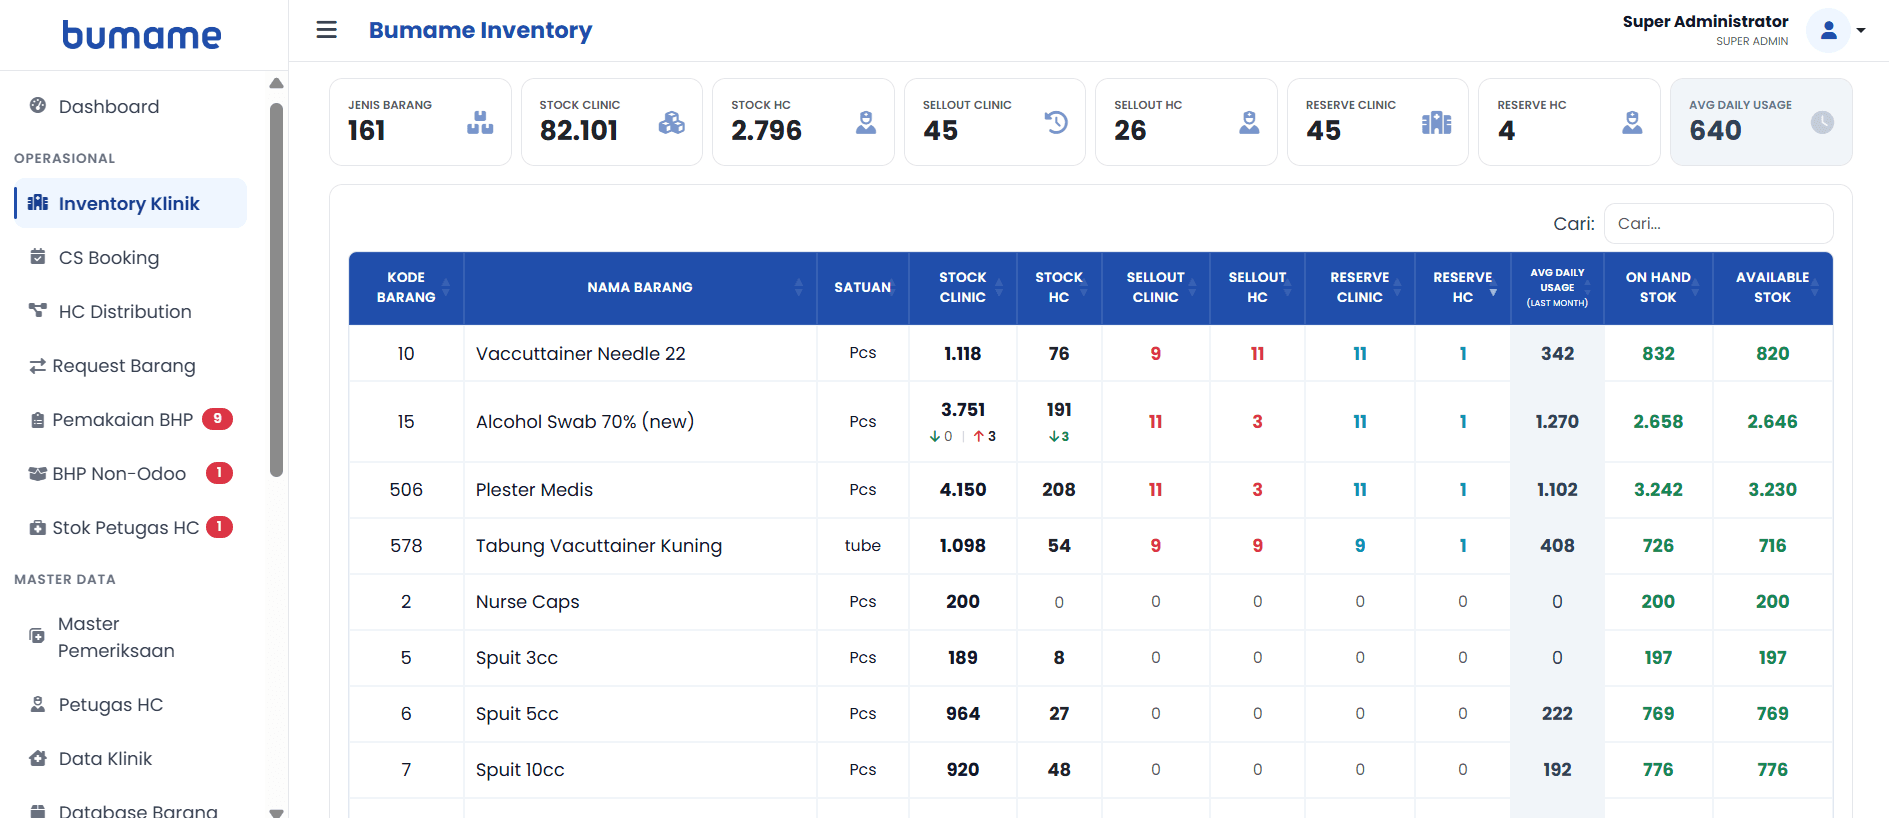Sort table by Kode Barang column
The image size is (1889, 818).
click(406, 288)
